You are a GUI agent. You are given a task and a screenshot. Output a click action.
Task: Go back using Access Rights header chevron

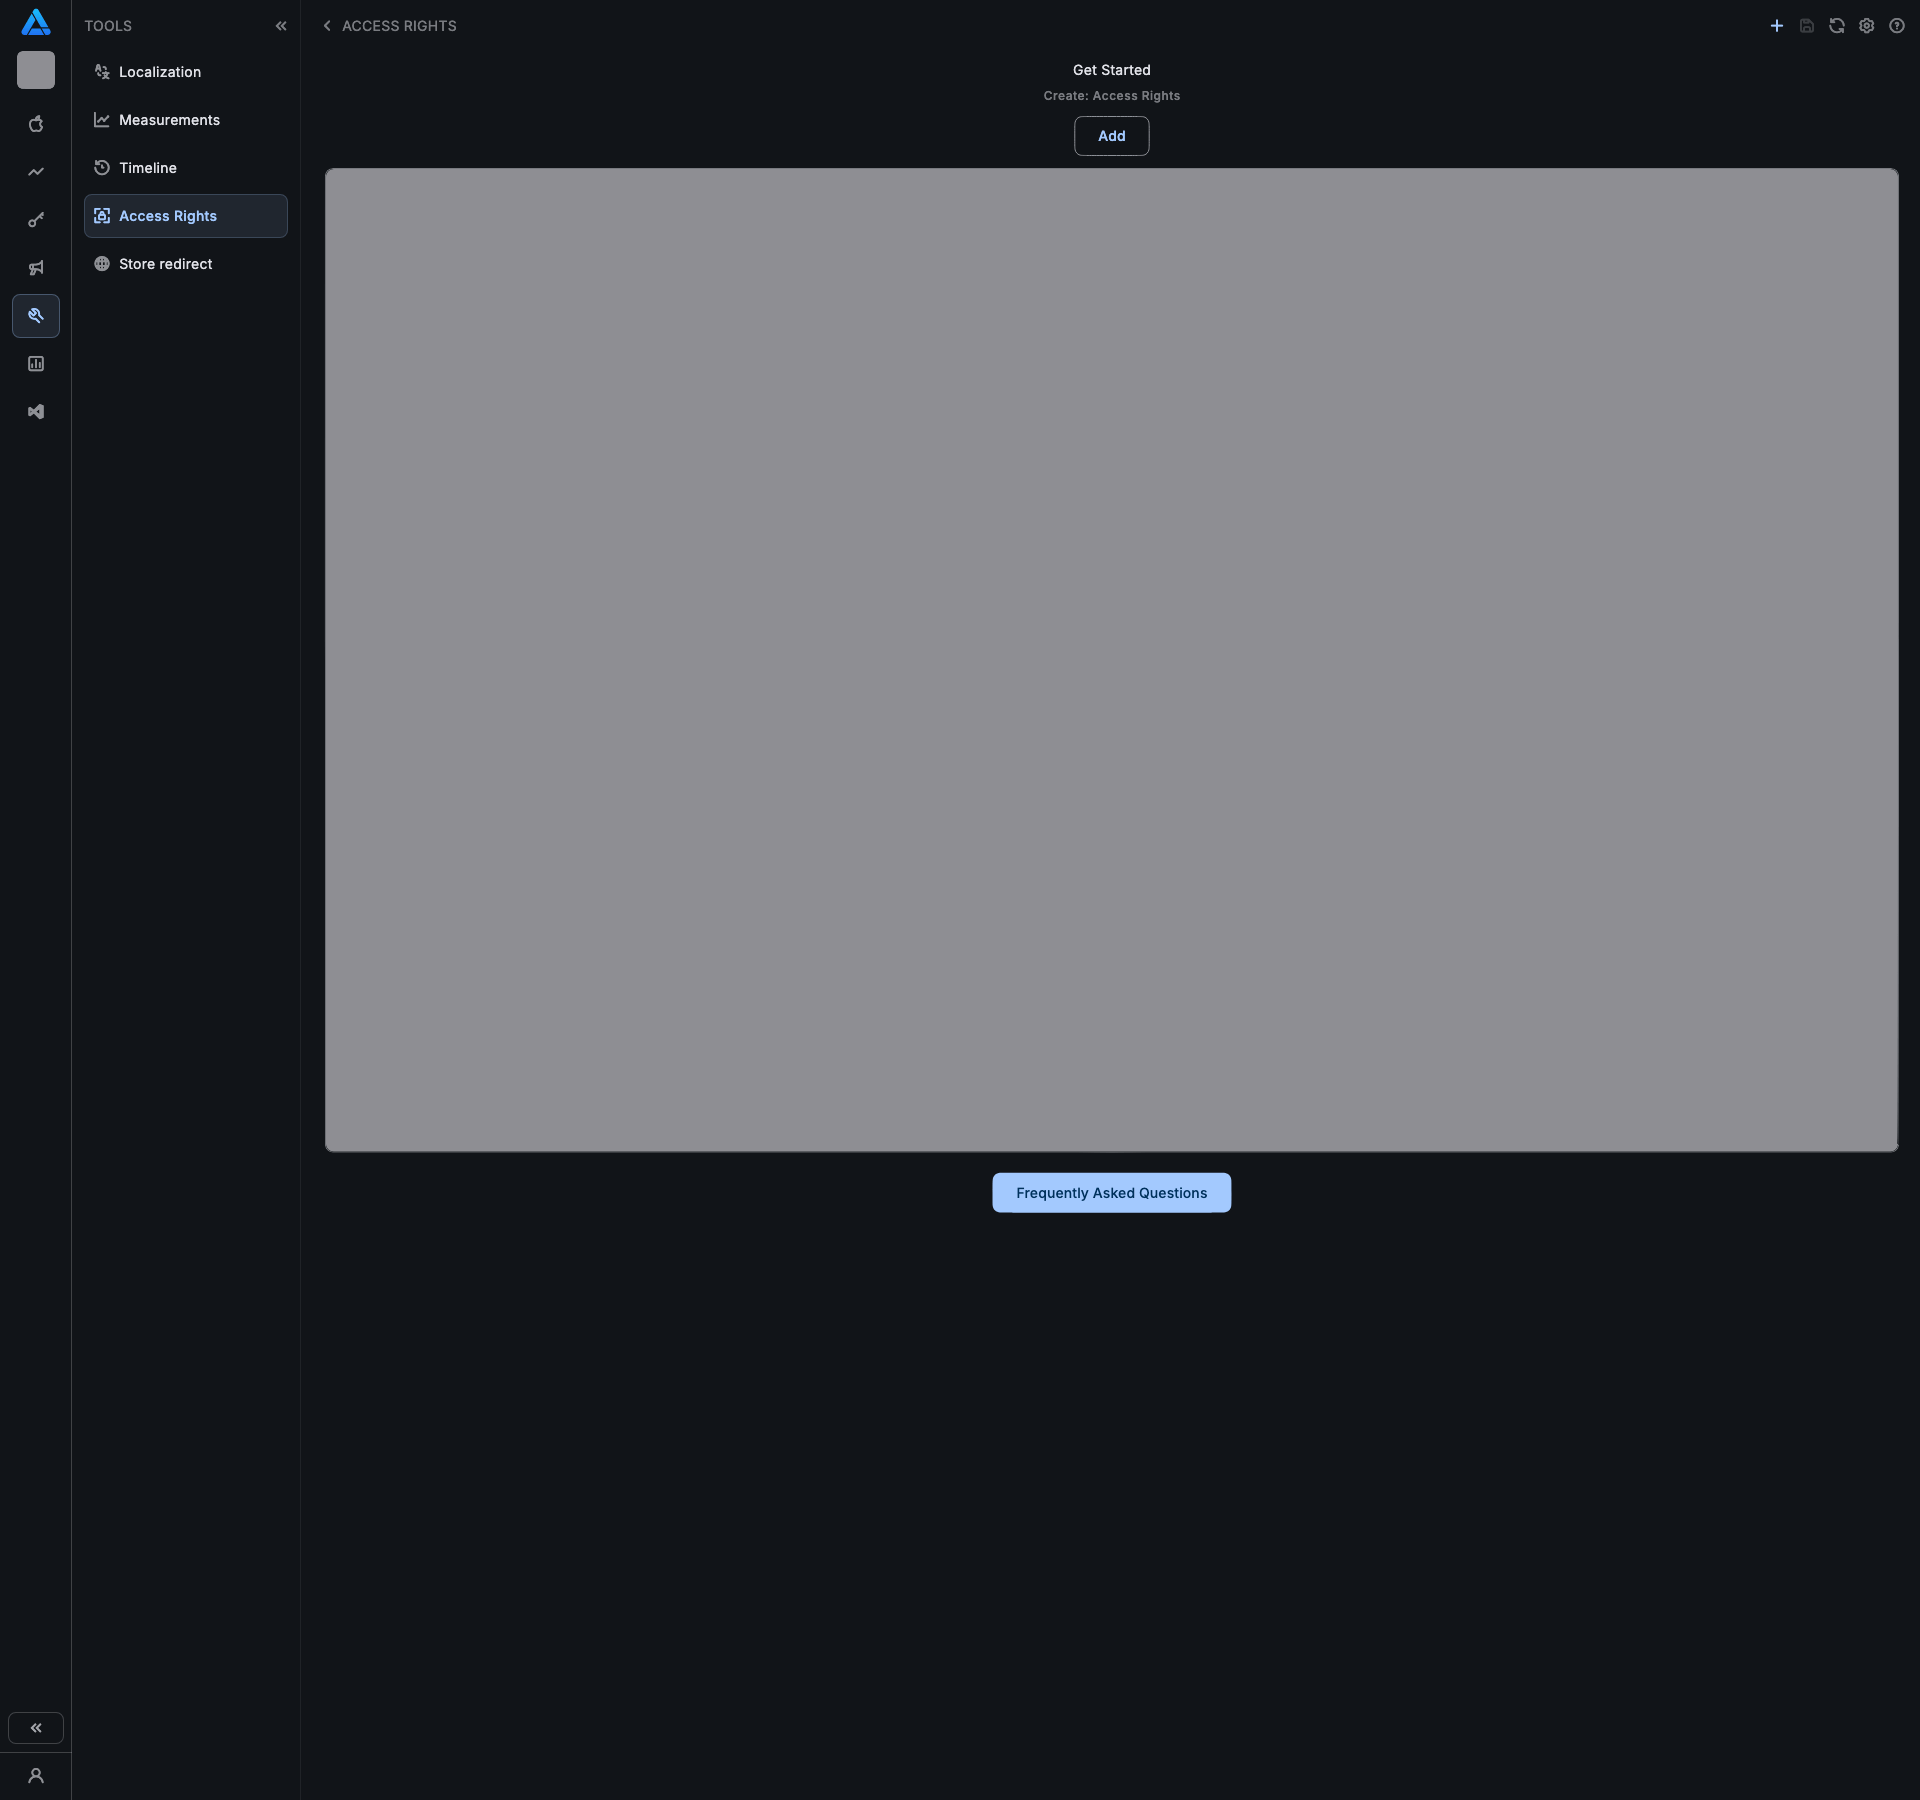tap(327, 26)
